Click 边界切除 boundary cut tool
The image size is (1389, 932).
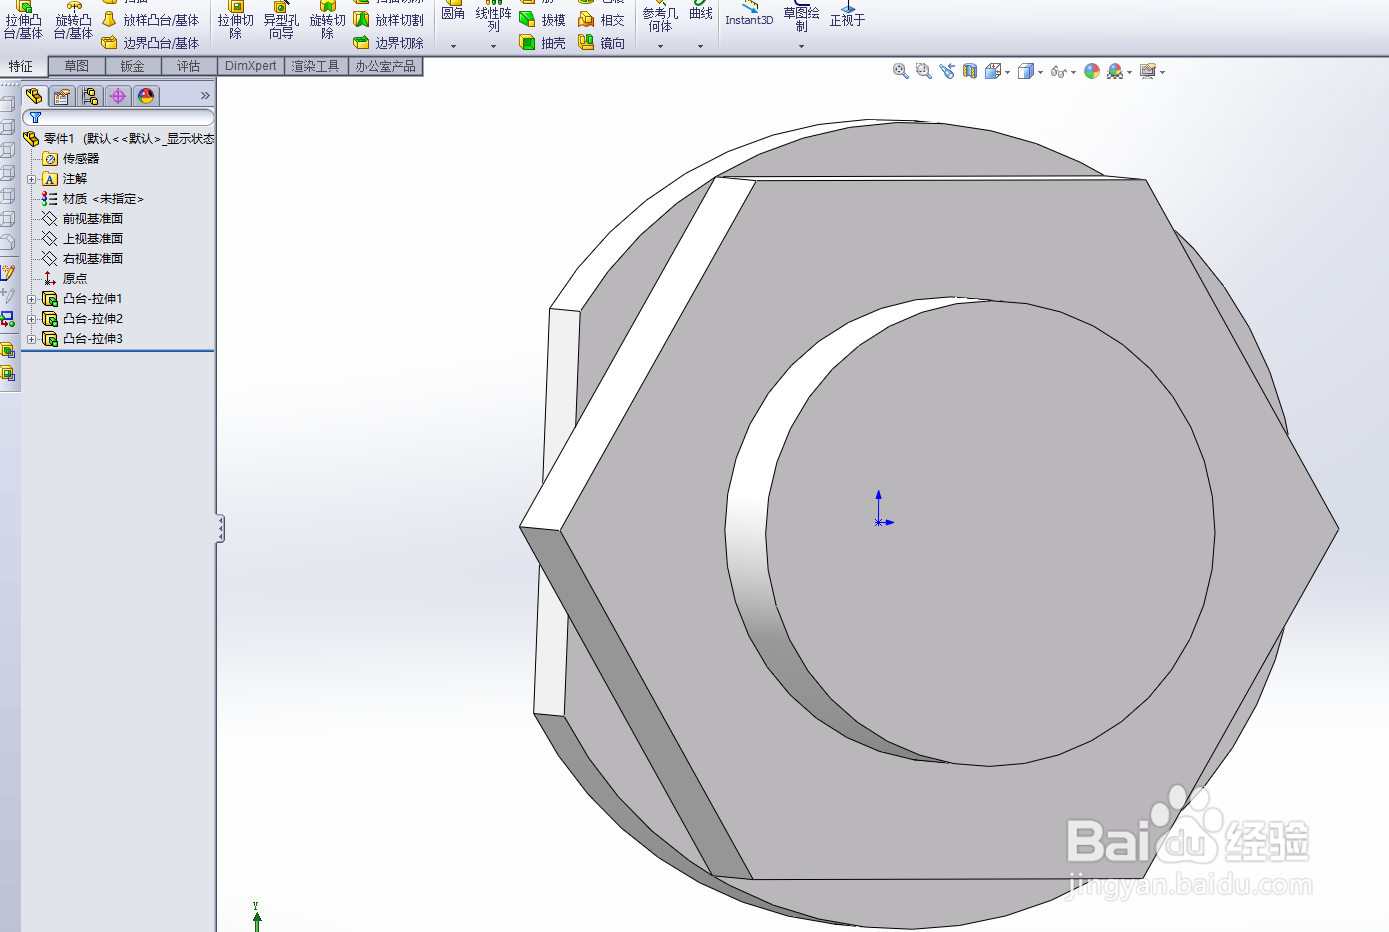click(389, 43)
